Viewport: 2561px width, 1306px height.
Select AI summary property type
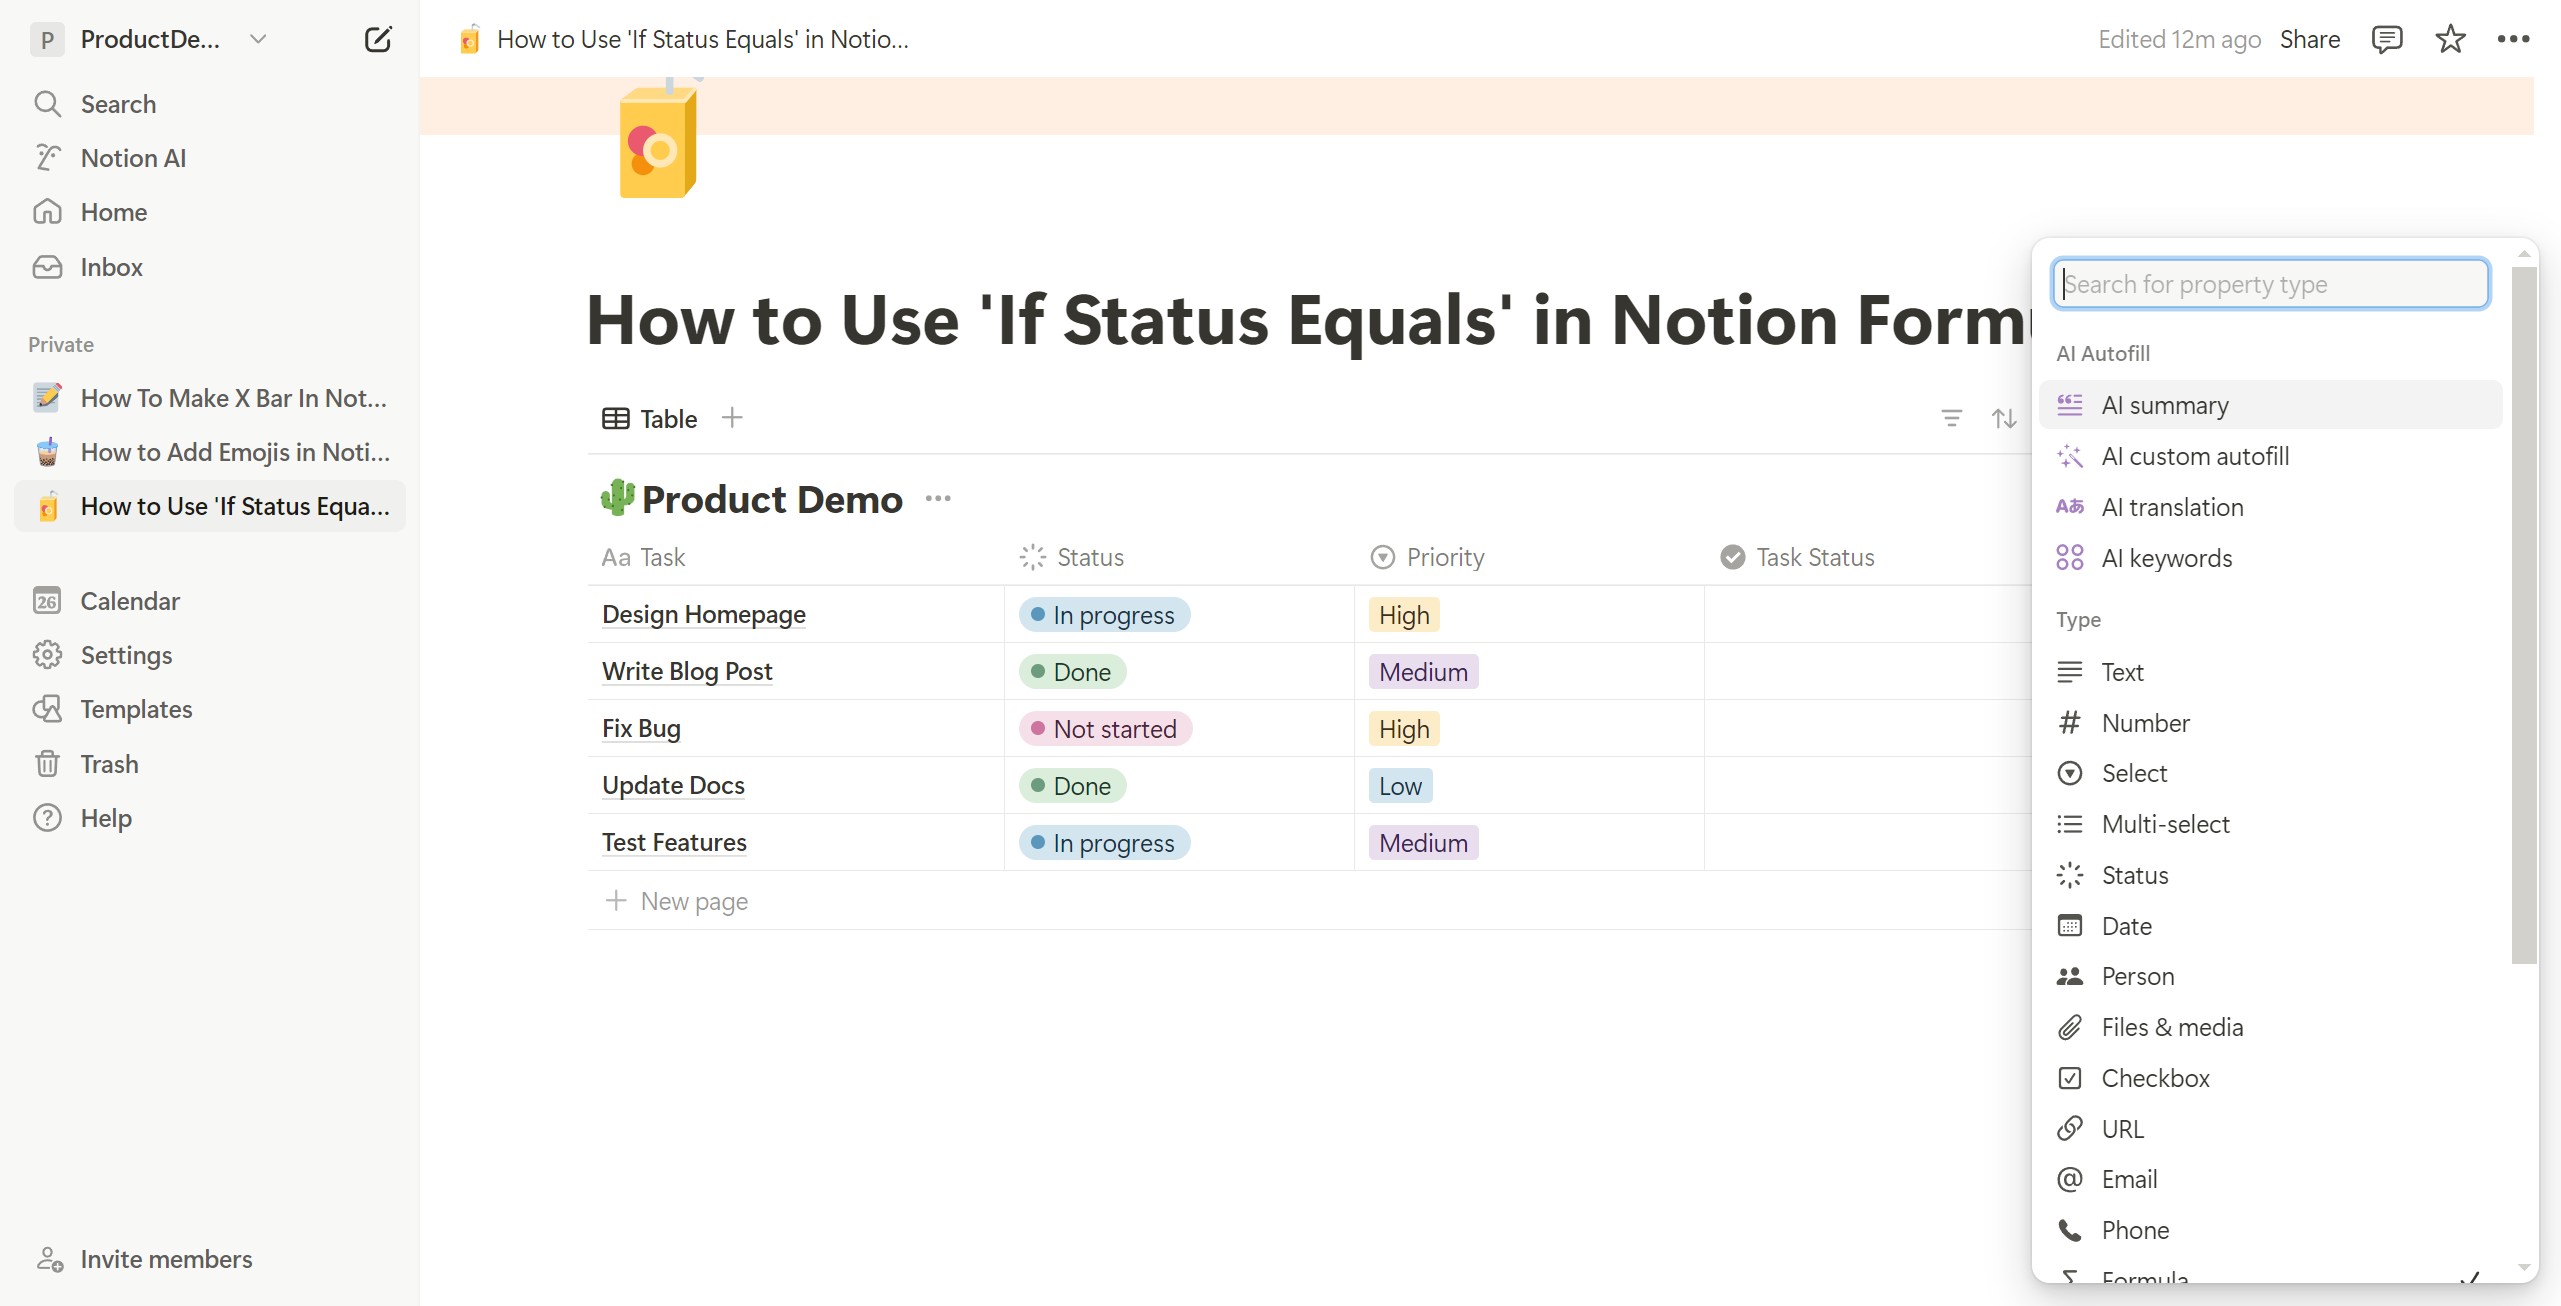(x=2270, y=405)
